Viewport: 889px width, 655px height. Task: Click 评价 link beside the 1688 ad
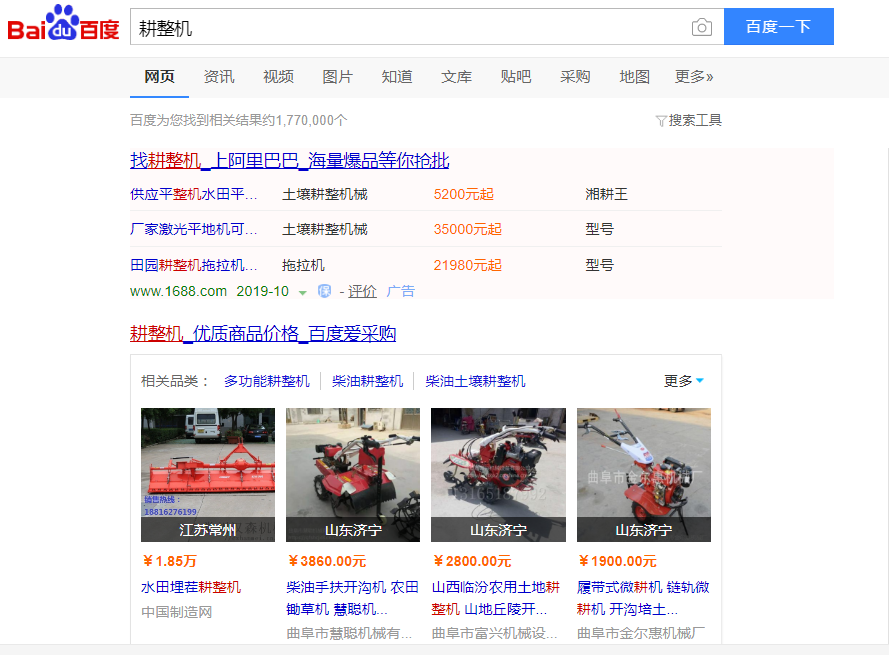[x=362, y=291]
